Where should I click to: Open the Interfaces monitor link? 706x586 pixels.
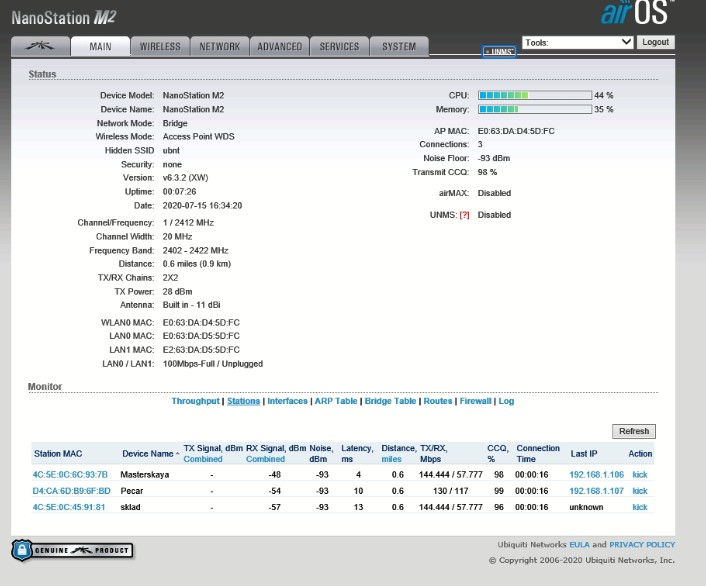click(287, 401)
